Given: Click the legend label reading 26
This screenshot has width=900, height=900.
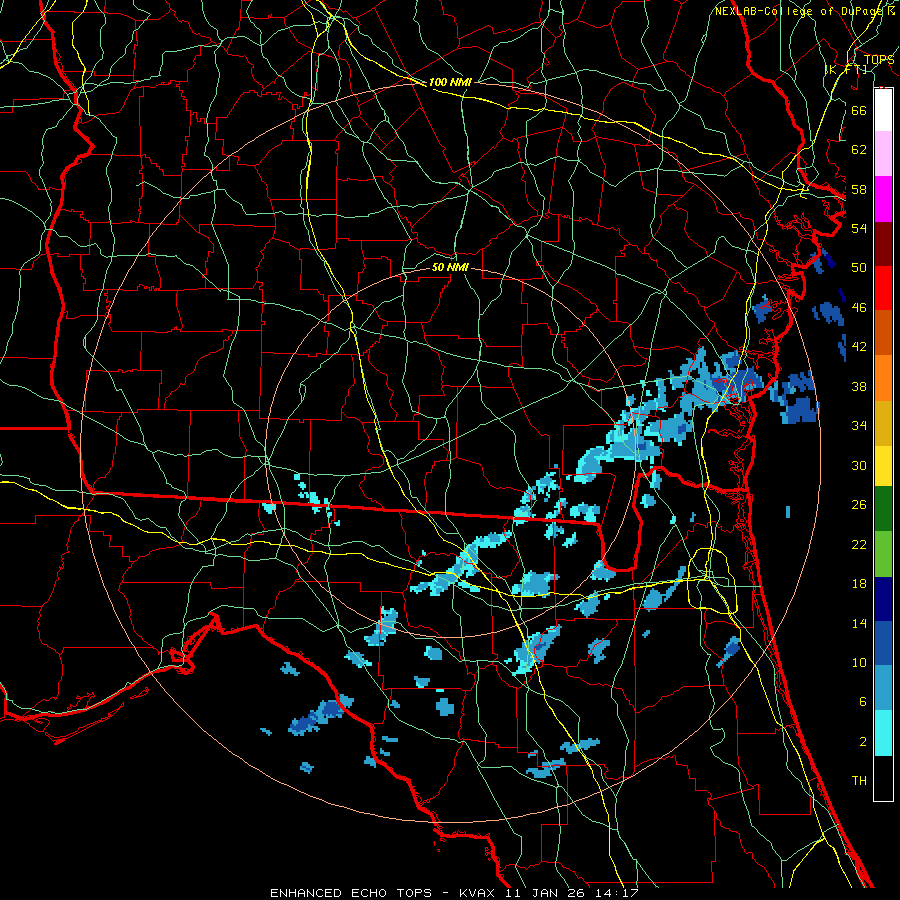Looking at the screenshot, I should pos(859,505).
